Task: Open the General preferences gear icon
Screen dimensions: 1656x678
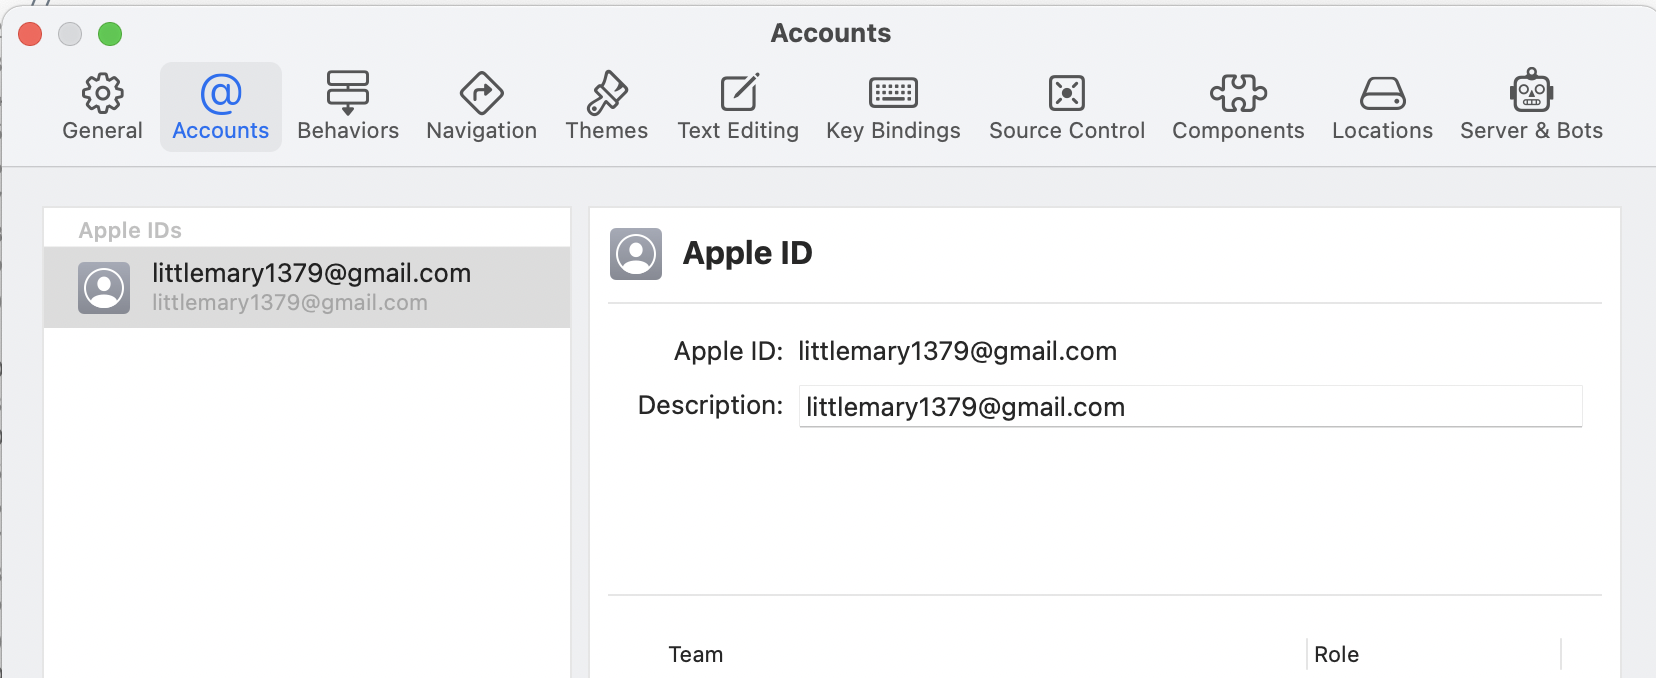Action: coord(102,93)
